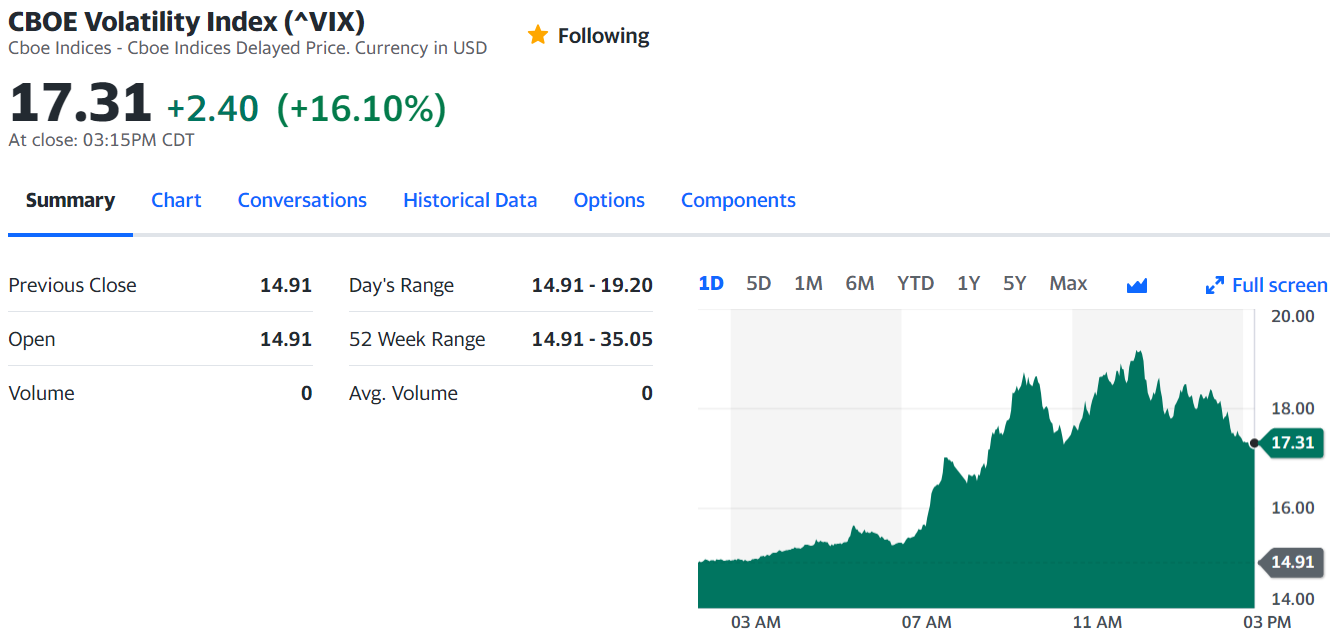Click the +2.40 change value

point(212,108)
